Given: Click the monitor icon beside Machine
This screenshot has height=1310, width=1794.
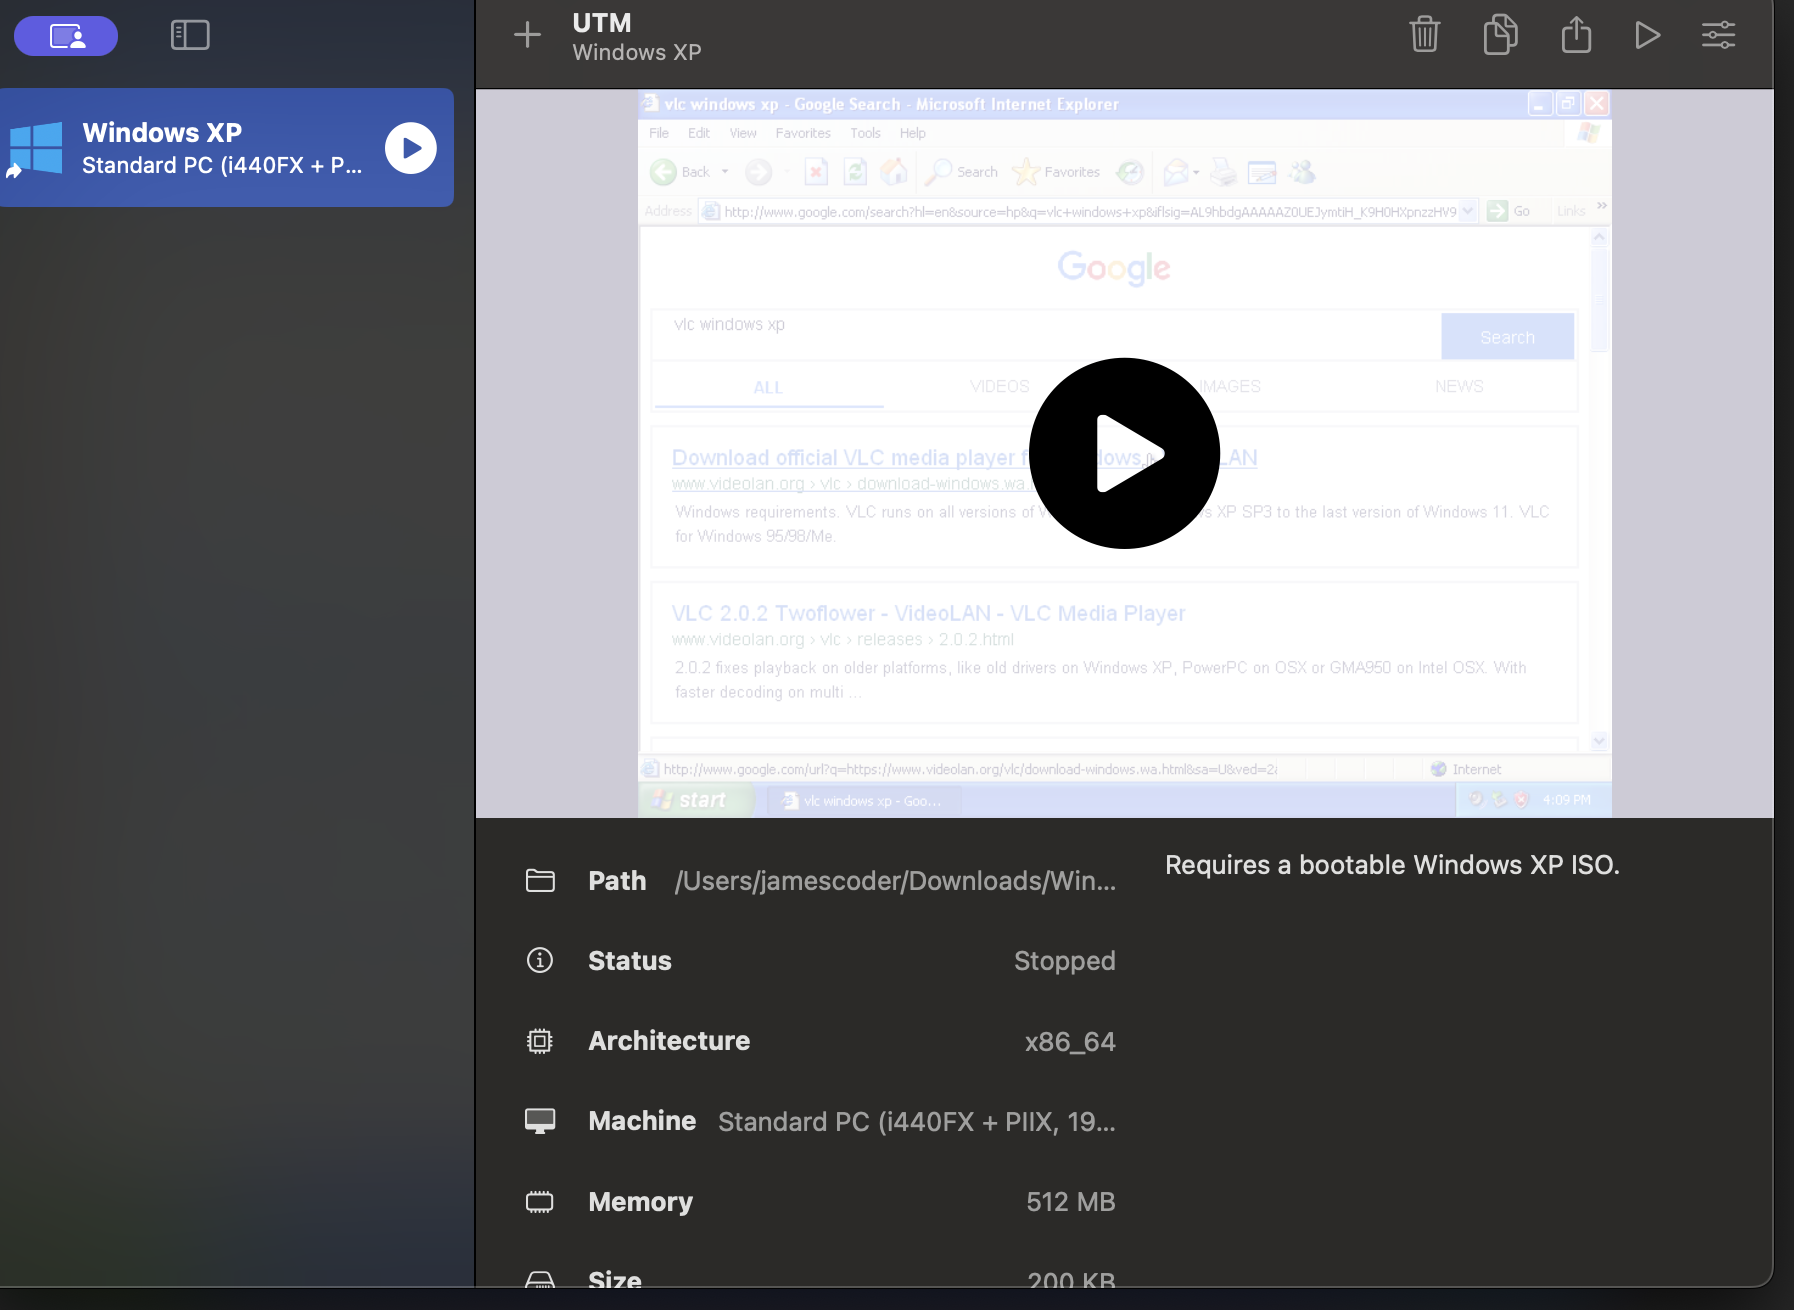Looking at the screenshot, I should (x=540, y=1121).
